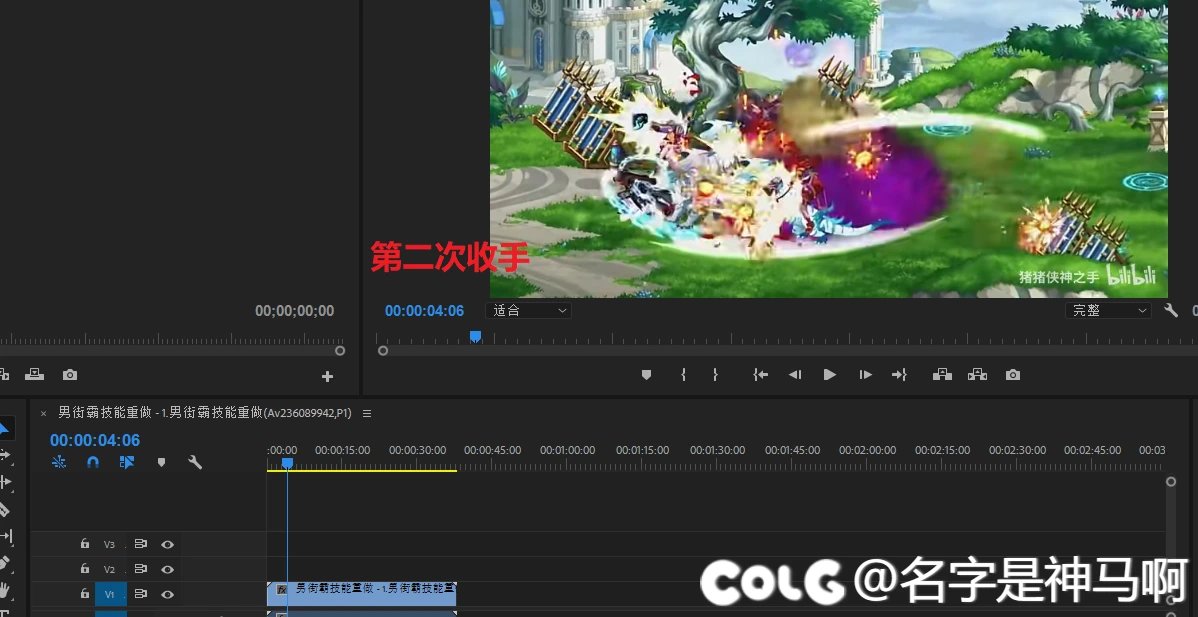Click 00:01:00:00 on the time ruler
This screenshot has width=1198, height=617.
pyautogui.click(x=567, y=451)
